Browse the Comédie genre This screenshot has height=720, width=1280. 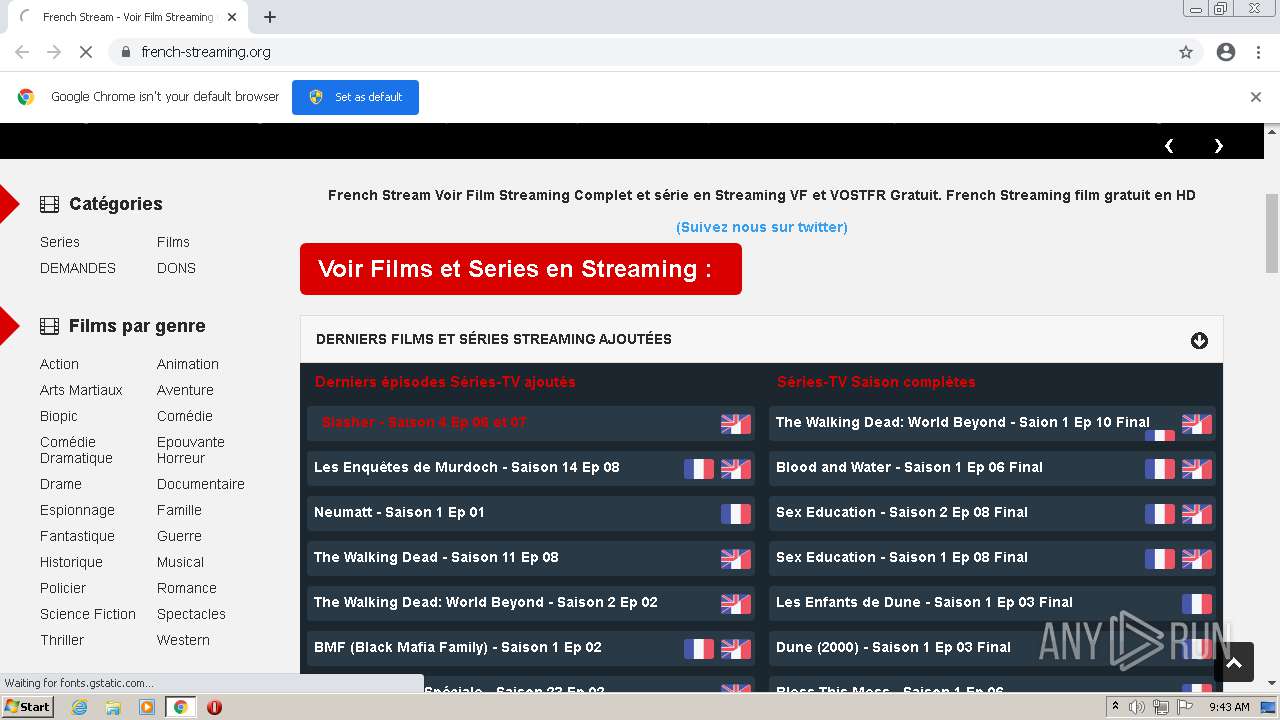185,416
